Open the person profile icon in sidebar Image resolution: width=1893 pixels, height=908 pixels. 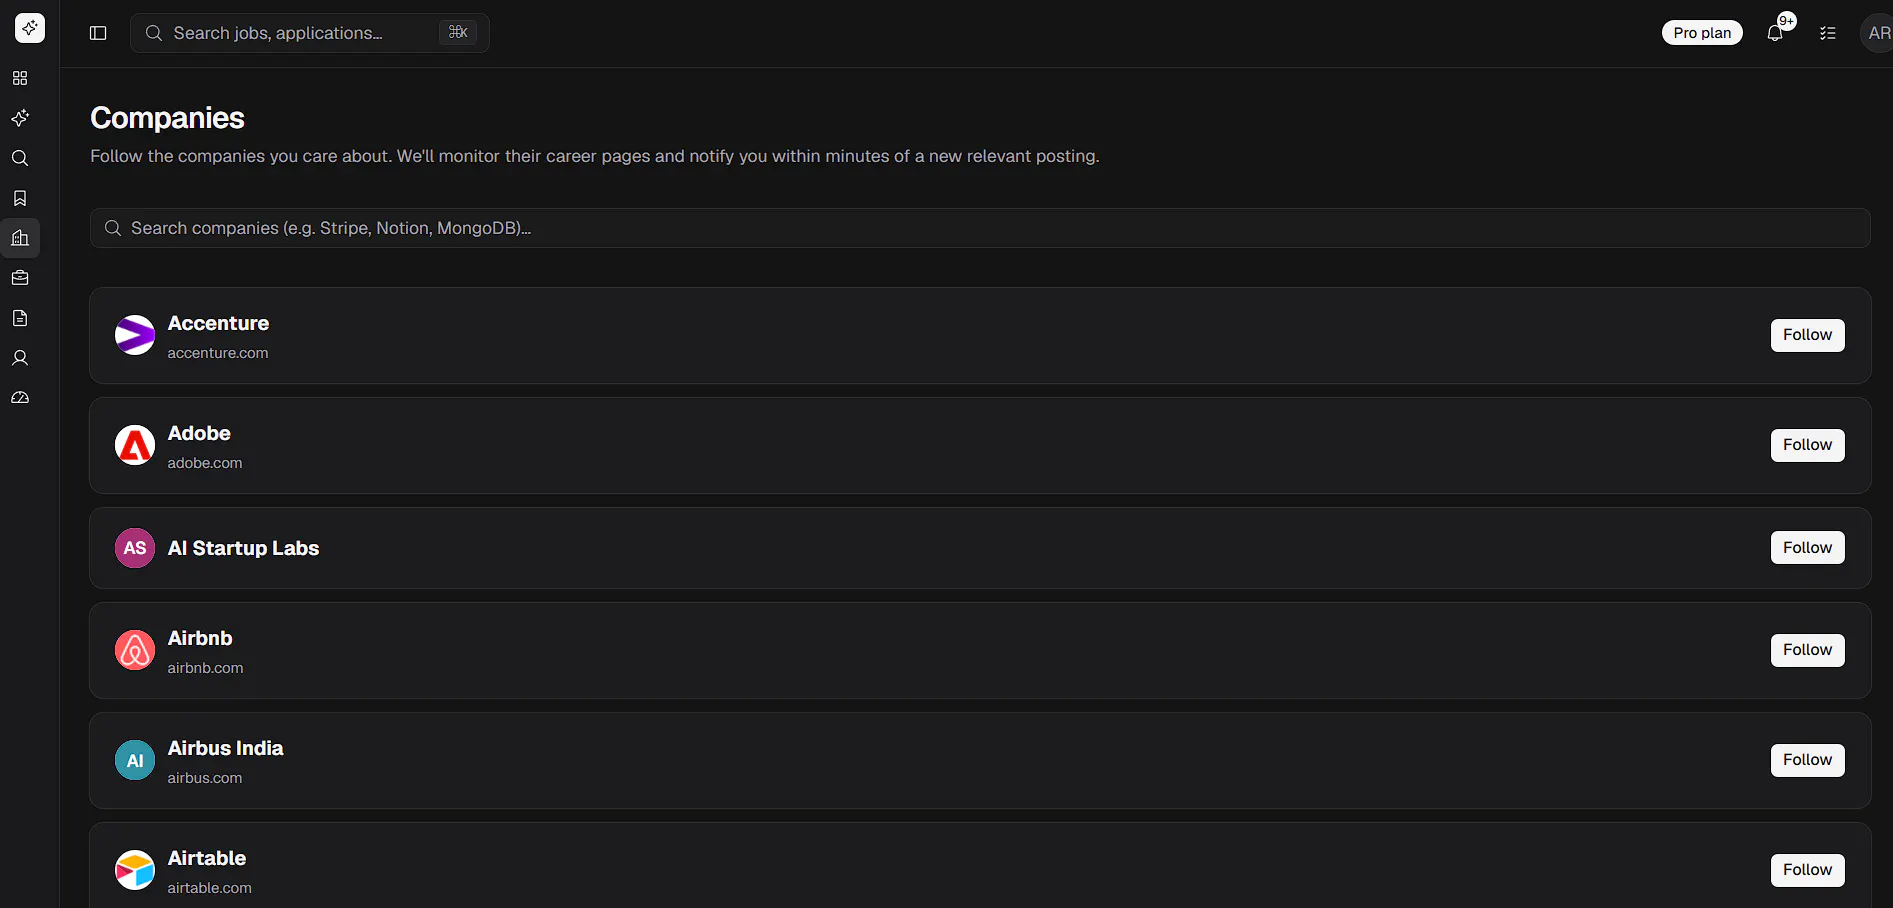[20, 358]
